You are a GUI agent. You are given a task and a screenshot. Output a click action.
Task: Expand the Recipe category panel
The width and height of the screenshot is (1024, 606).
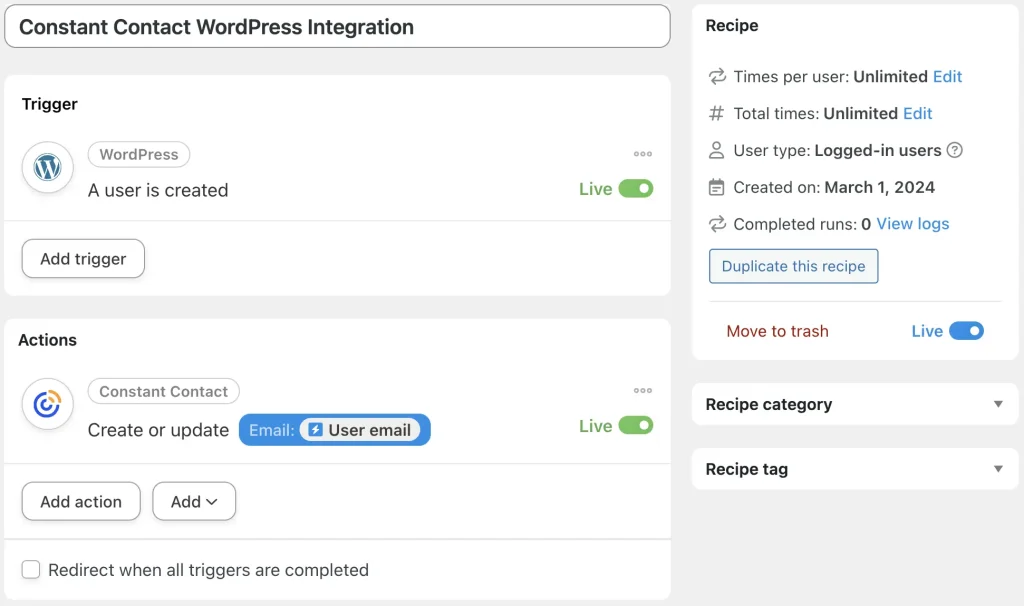tap(997, 404)
